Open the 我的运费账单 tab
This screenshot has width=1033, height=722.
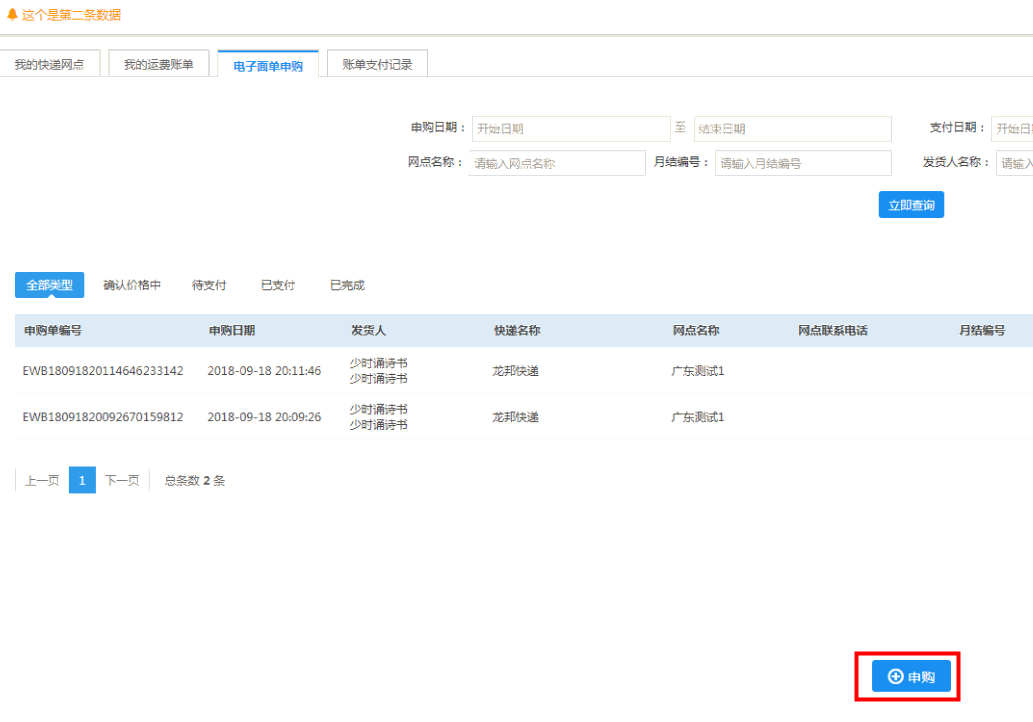(x=158, y=65)
